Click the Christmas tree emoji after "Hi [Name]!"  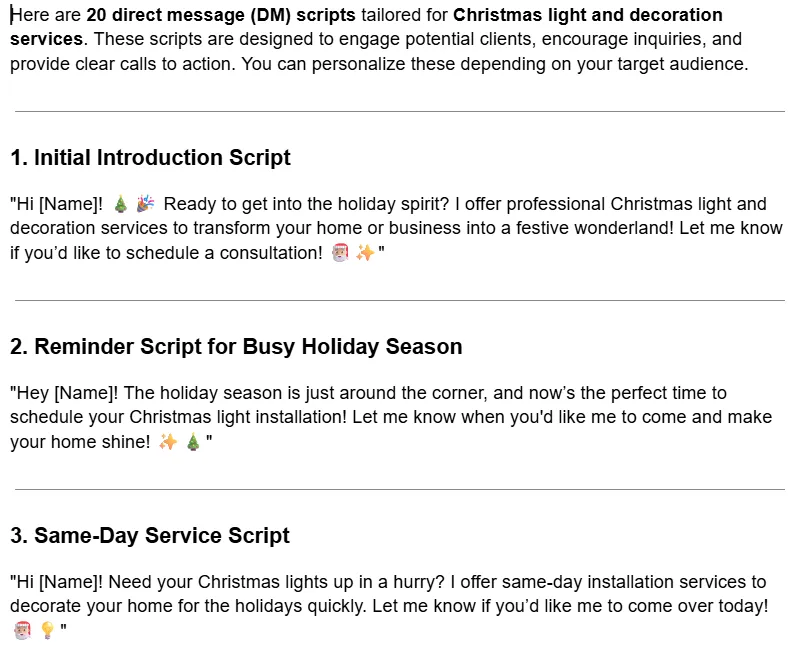coord(120,204)
